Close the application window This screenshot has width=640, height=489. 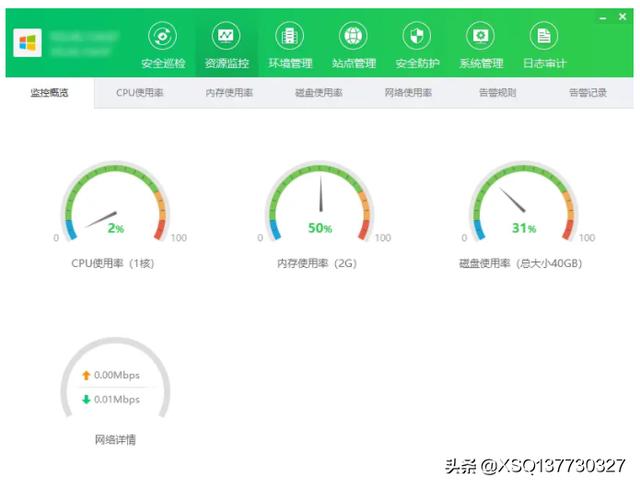click(622, 17)
